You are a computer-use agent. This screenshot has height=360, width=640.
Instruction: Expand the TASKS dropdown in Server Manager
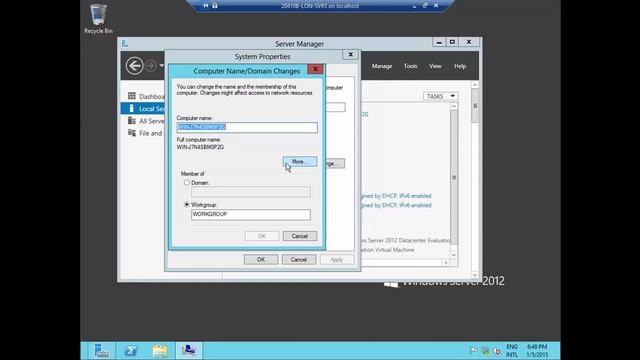click(440, 96)
